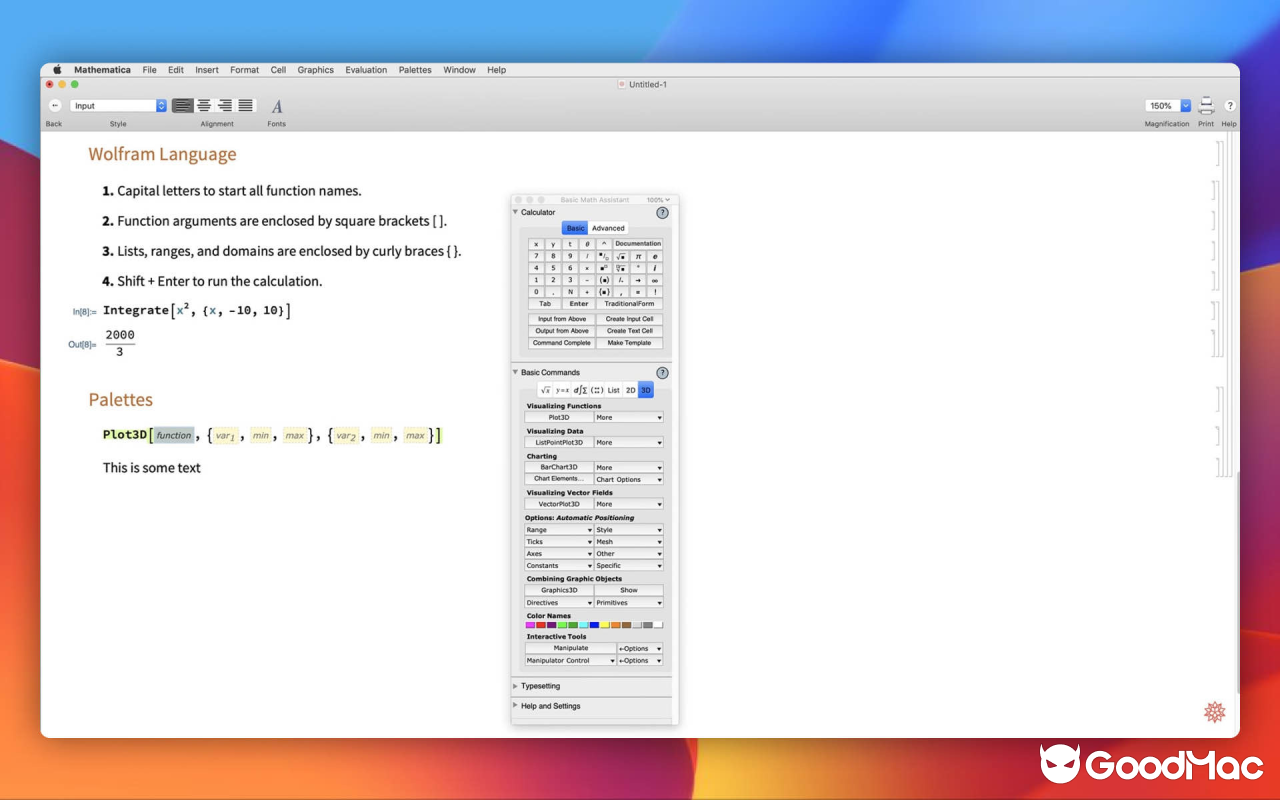Click the Wolfram spikey logo in the notebook
The image size is (1280, 800).
tap(1214, 712)
